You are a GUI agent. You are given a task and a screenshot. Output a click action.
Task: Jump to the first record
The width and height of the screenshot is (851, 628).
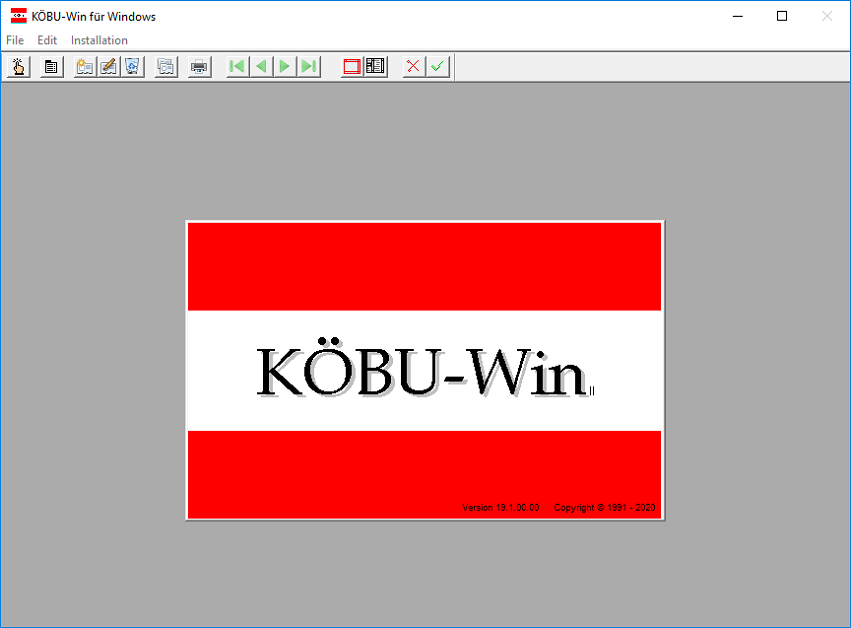[238, 67]
